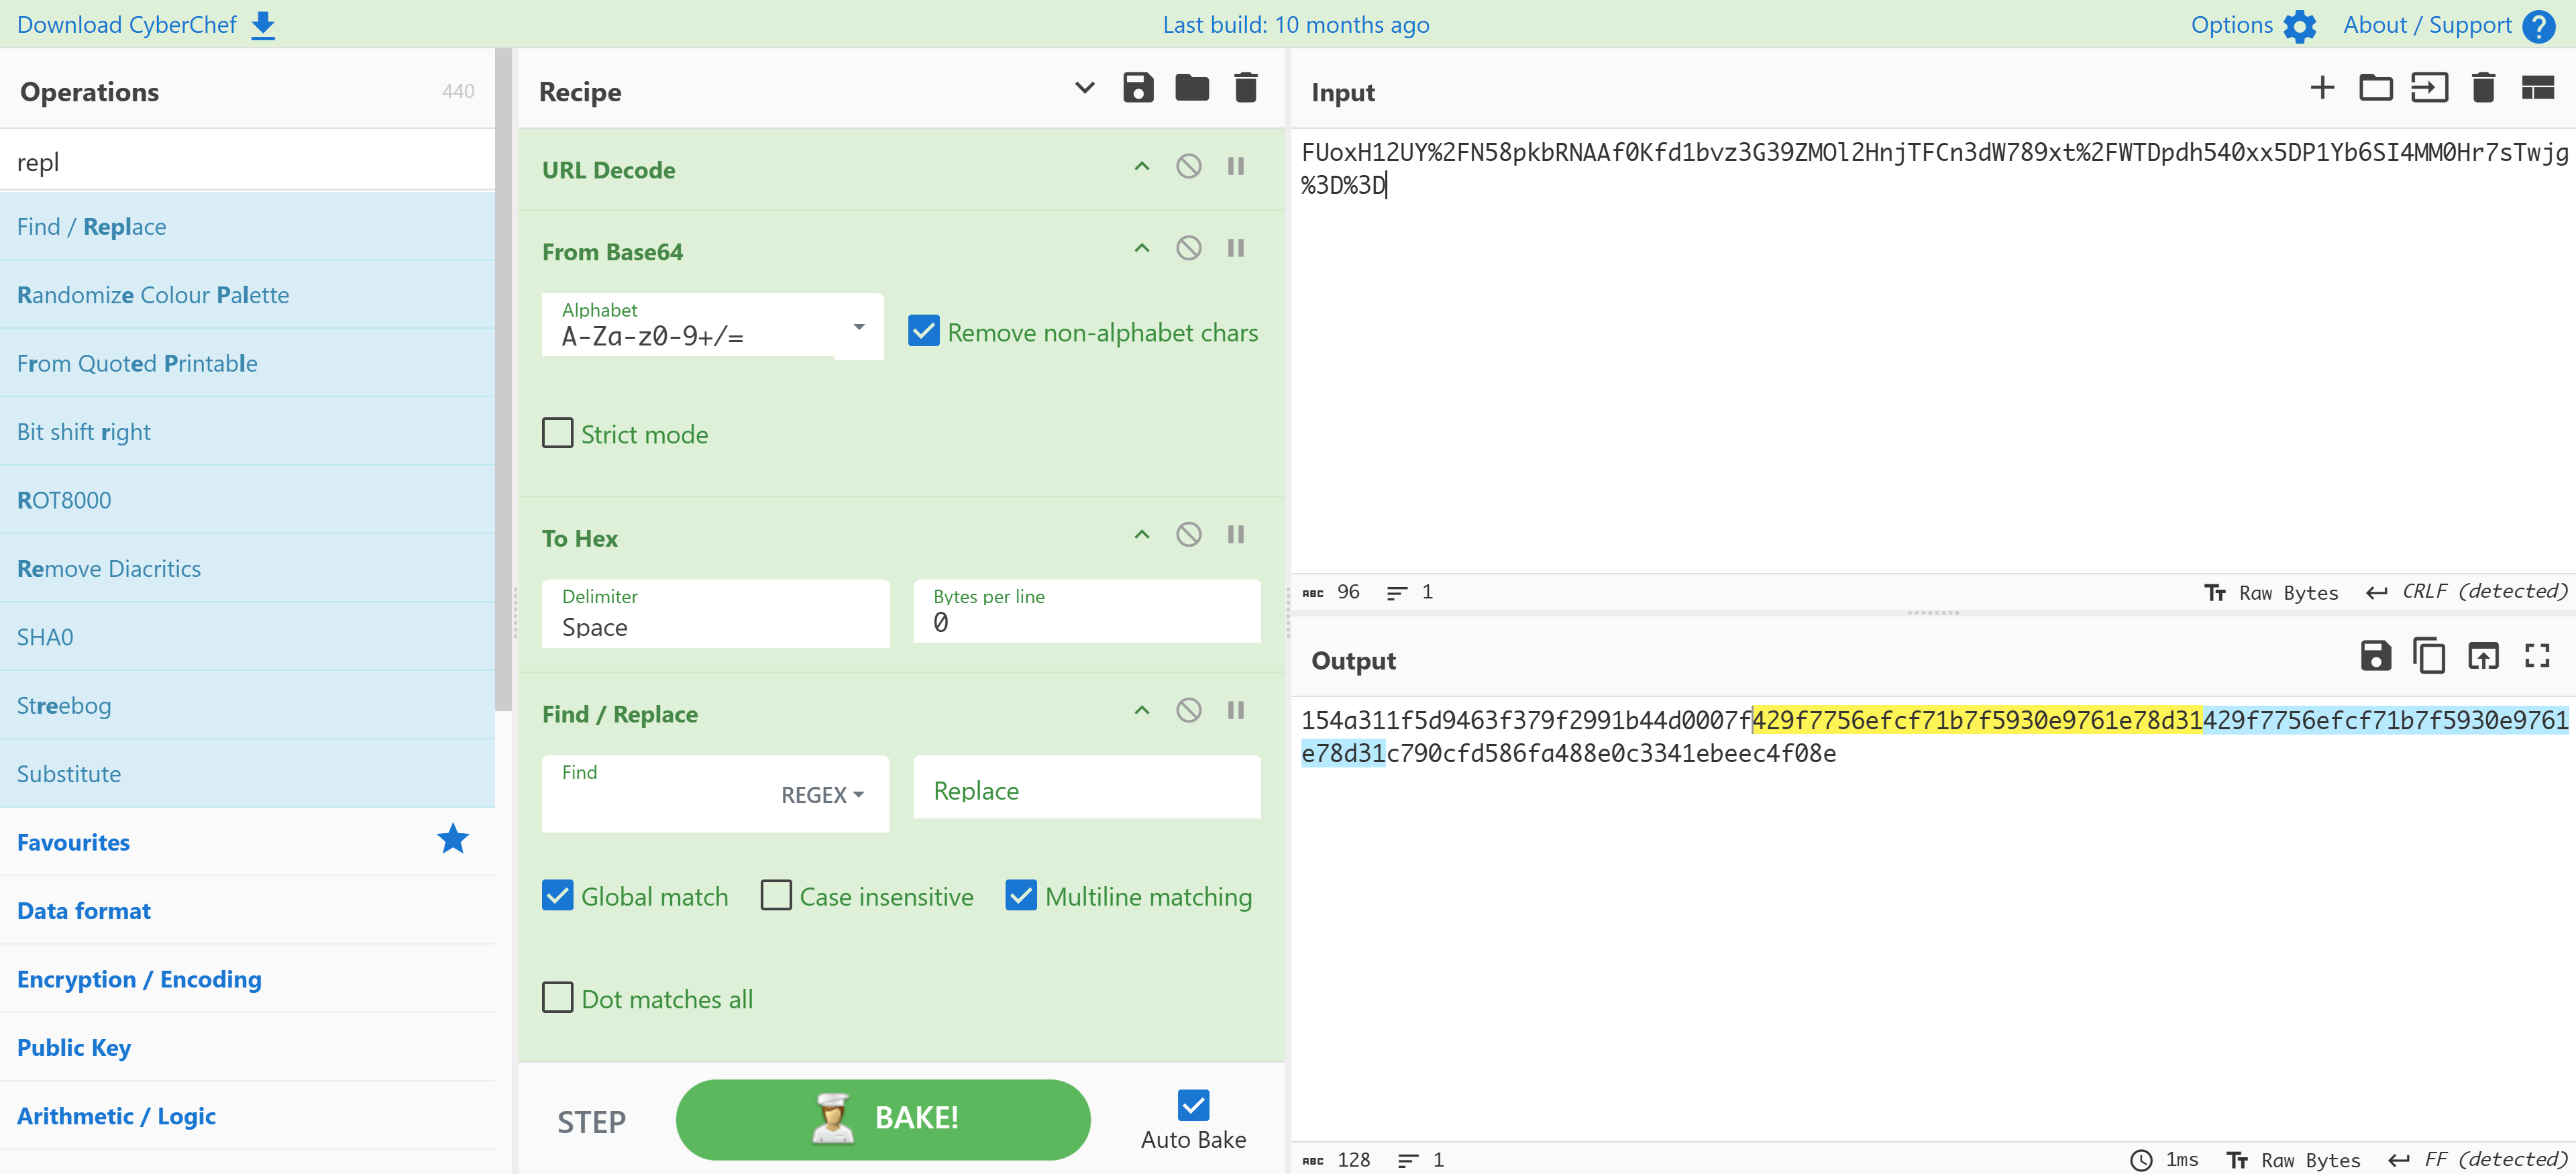This screenshot has width=2576, height=1174.
Task: Open input Raw Bytes encoding selector
Action: 2272,593
